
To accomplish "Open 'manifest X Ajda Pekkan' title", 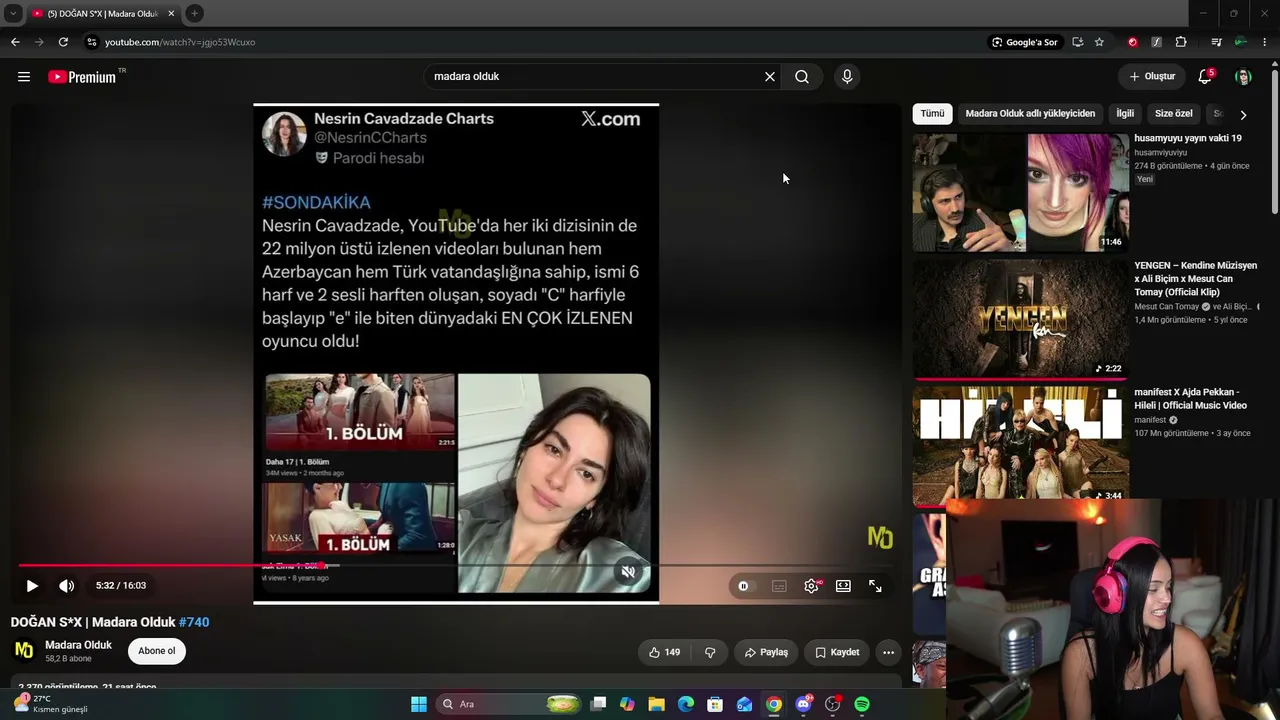I will pos(1190,399).
